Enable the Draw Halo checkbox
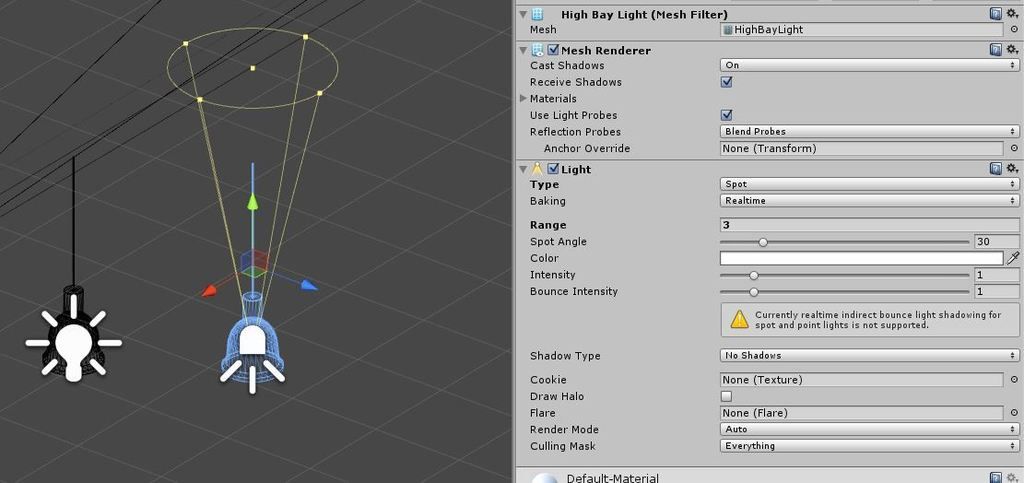1024x483 pixels. click(x=726, y=396)
